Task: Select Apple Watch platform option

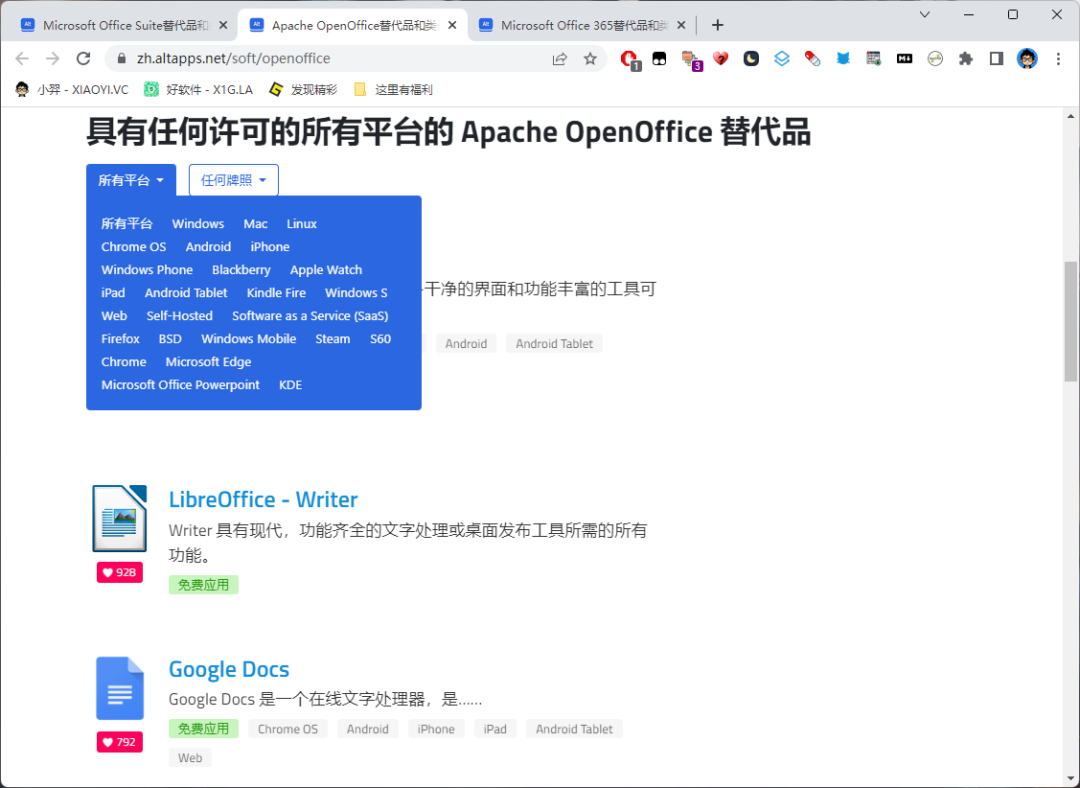Action: [326, 270]
